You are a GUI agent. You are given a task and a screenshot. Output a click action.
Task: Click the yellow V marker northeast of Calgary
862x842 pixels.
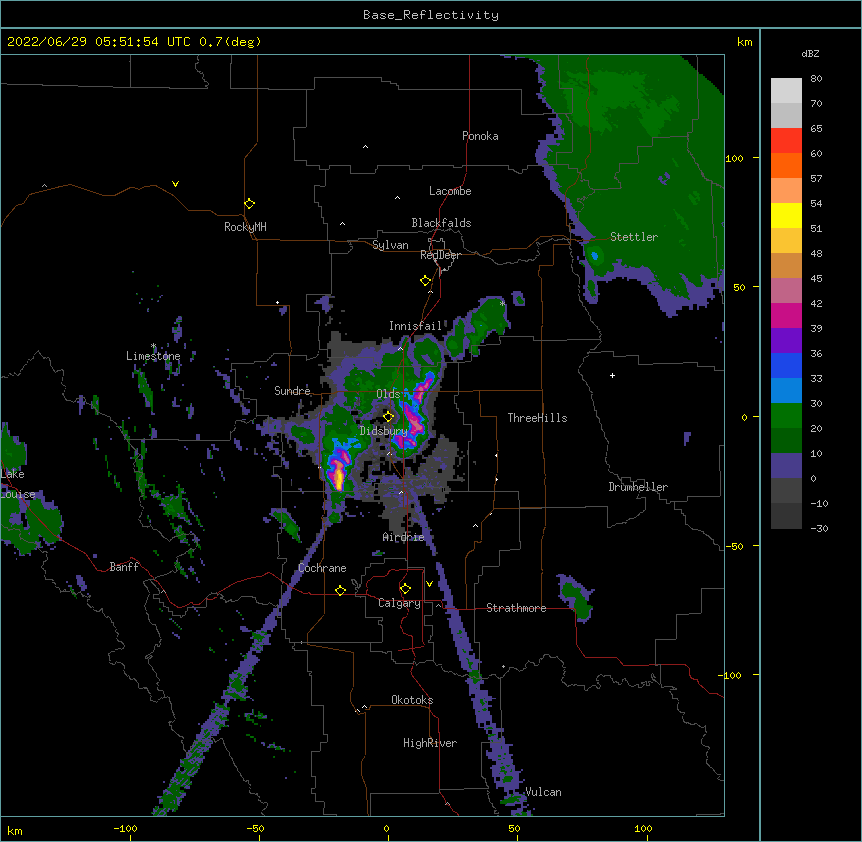(x=429, y=584)
